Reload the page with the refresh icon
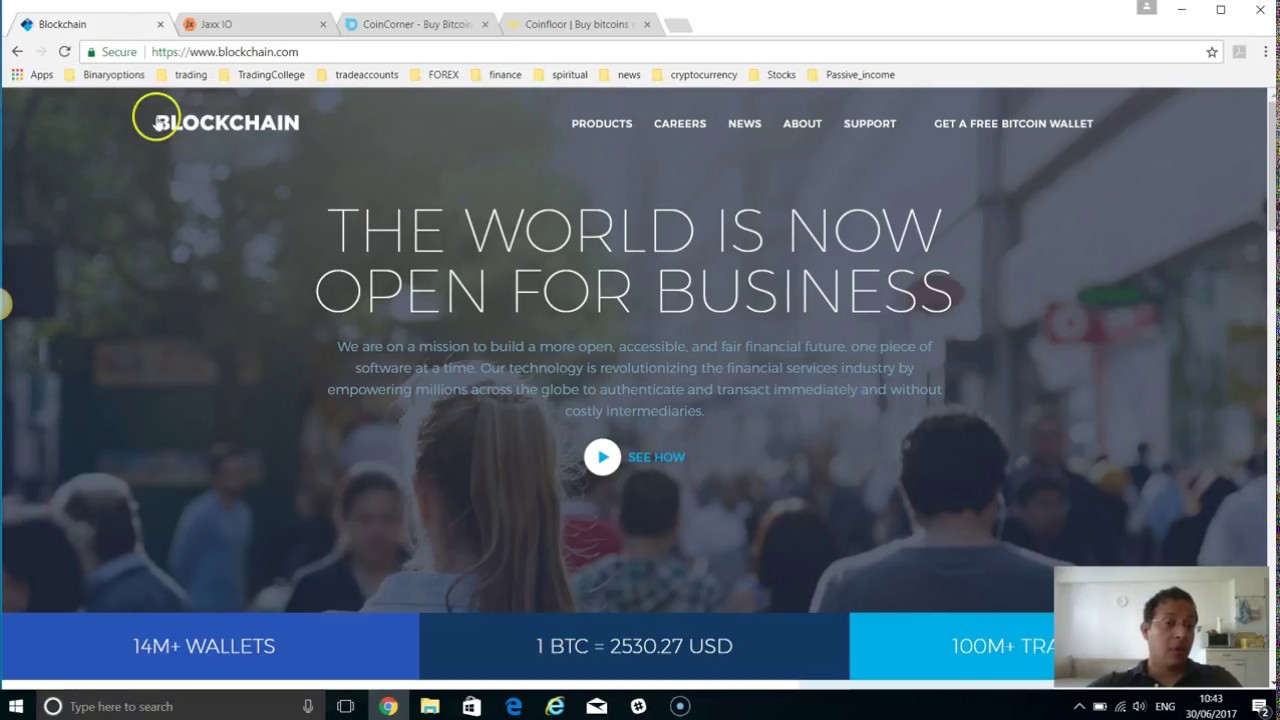The image size is (1280, 720). [65, 52]
